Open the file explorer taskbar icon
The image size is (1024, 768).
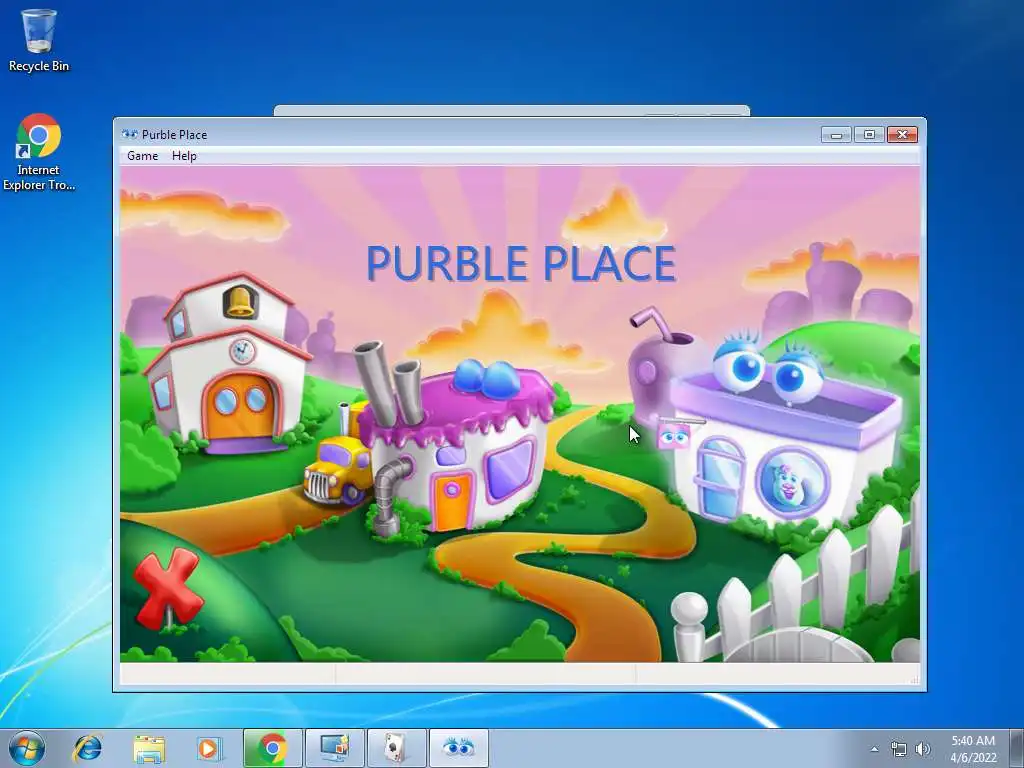click(x=149, y=748)
